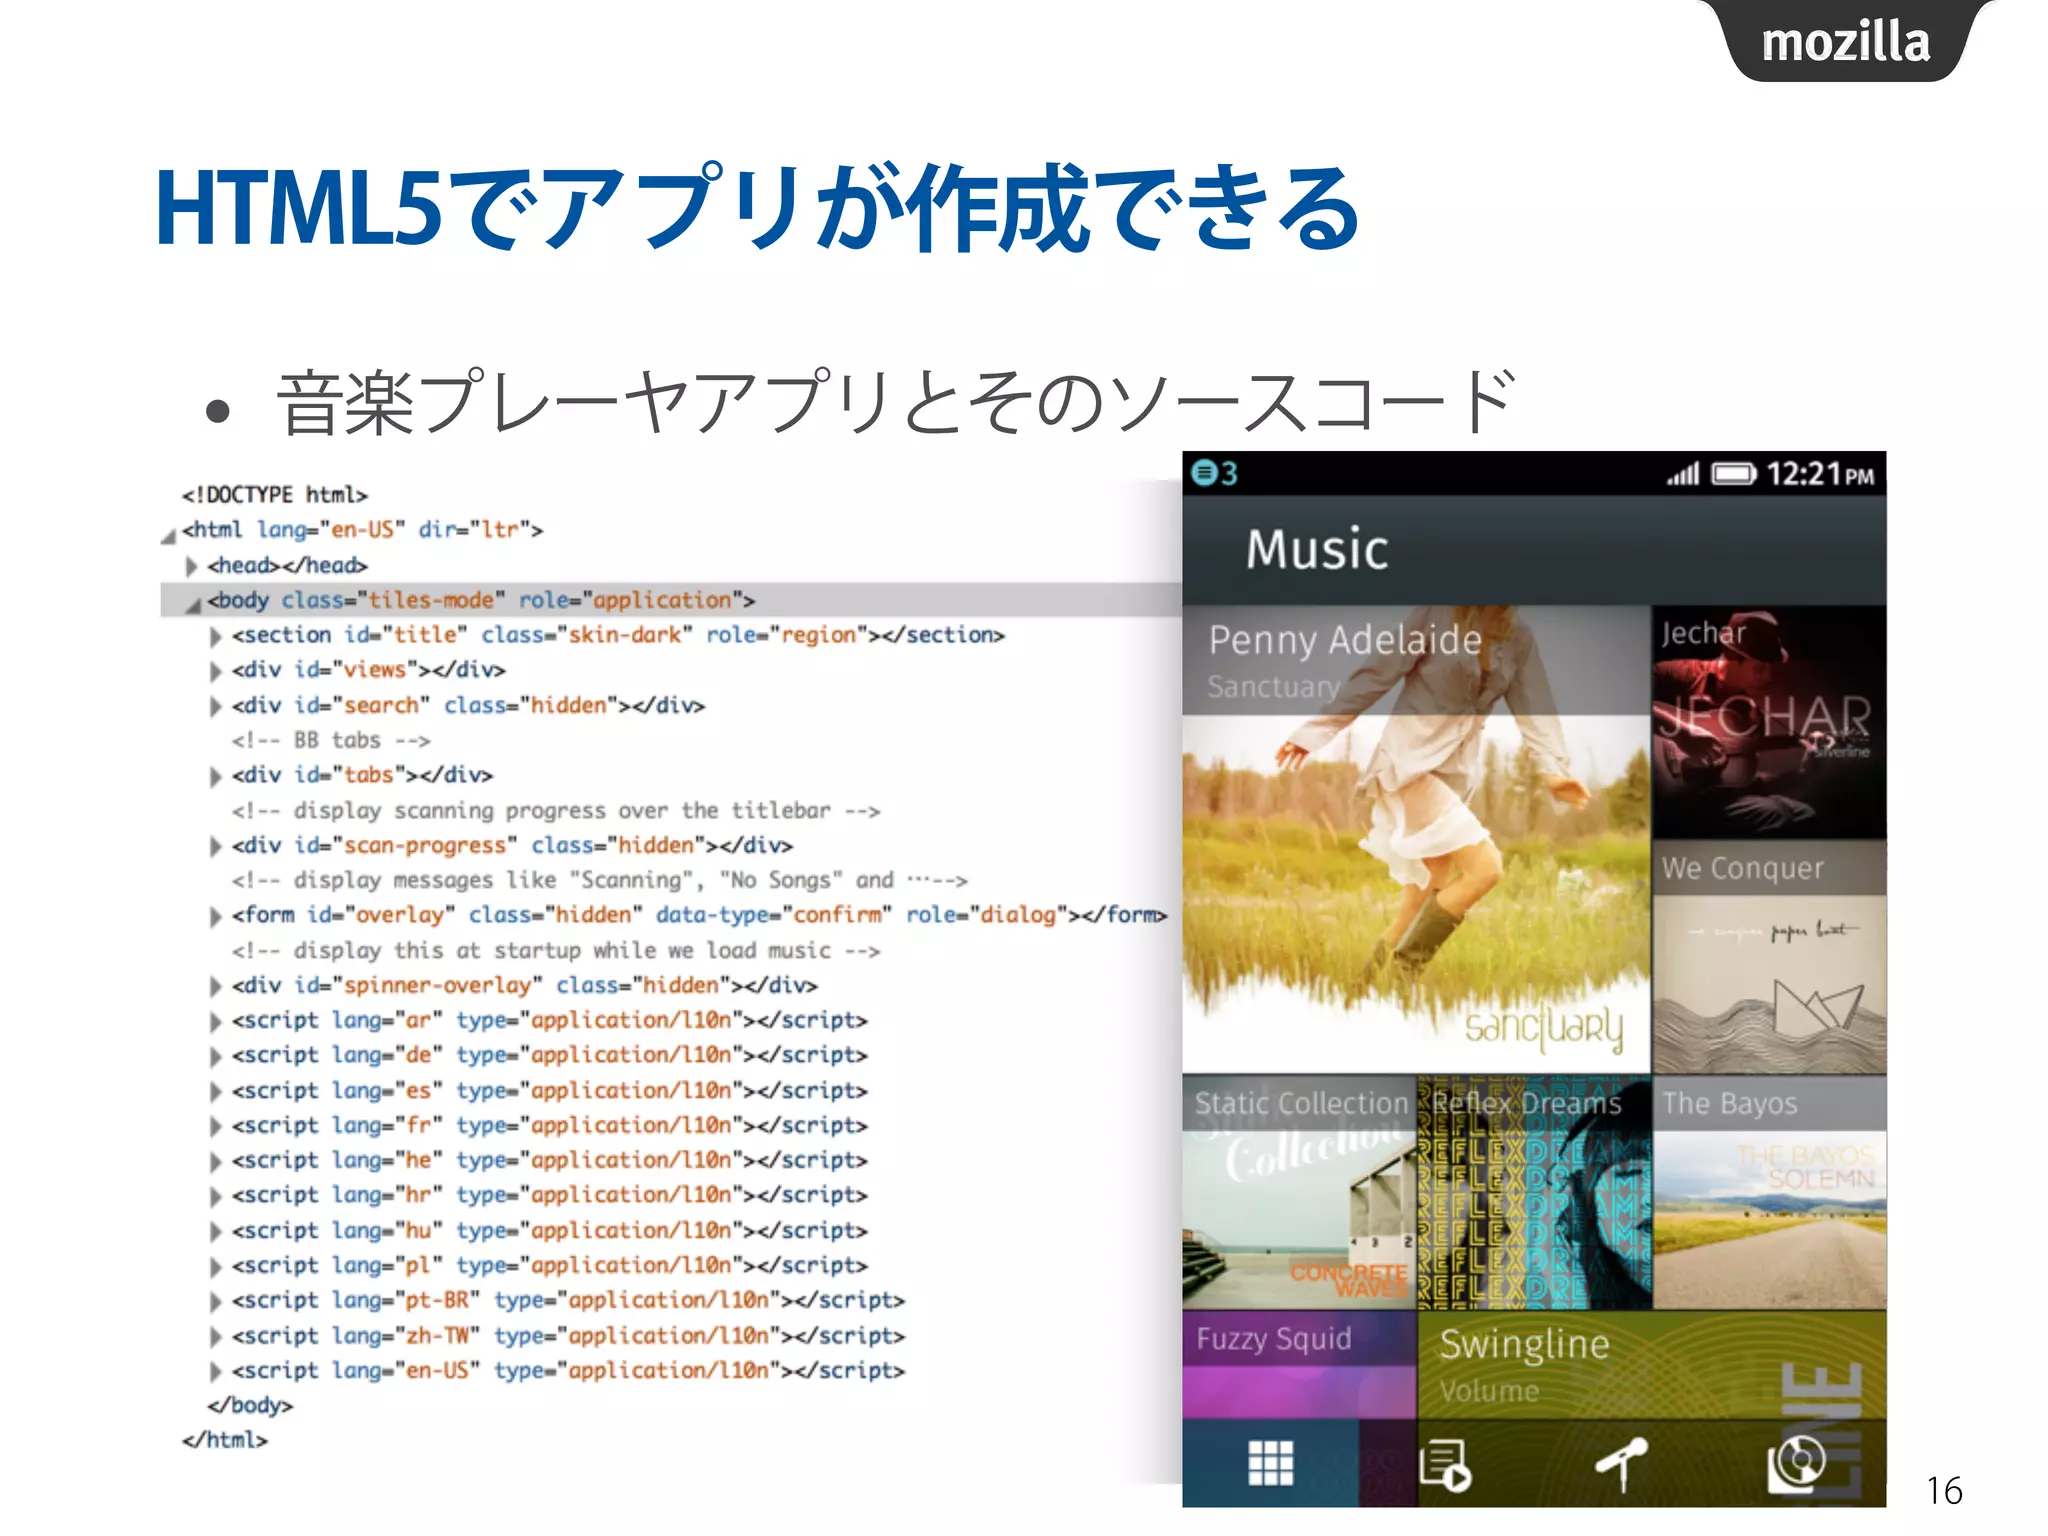
Task: Select the scanning progress comment line
Action: [556, 811]
